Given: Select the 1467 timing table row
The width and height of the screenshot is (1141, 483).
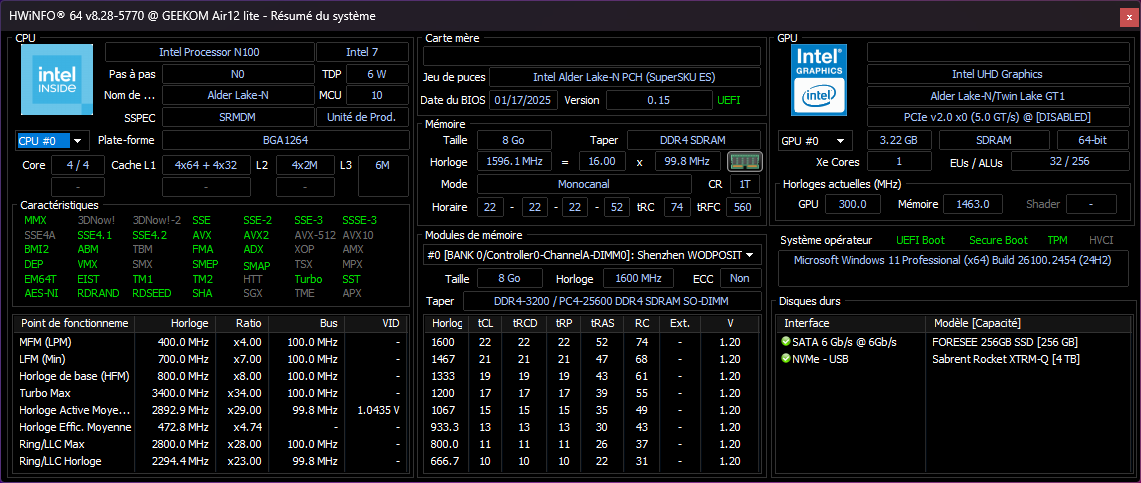Looking at the screenshot, I should [x=591, y=359].
